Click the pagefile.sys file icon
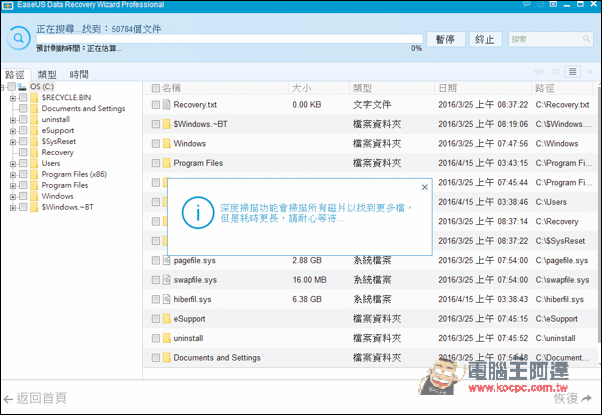This screenshot has width=602, height=415. (166, 260)
